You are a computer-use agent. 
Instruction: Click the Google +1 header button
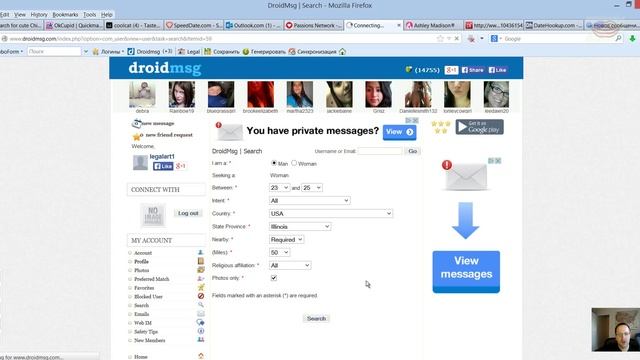tap(451, 70)
